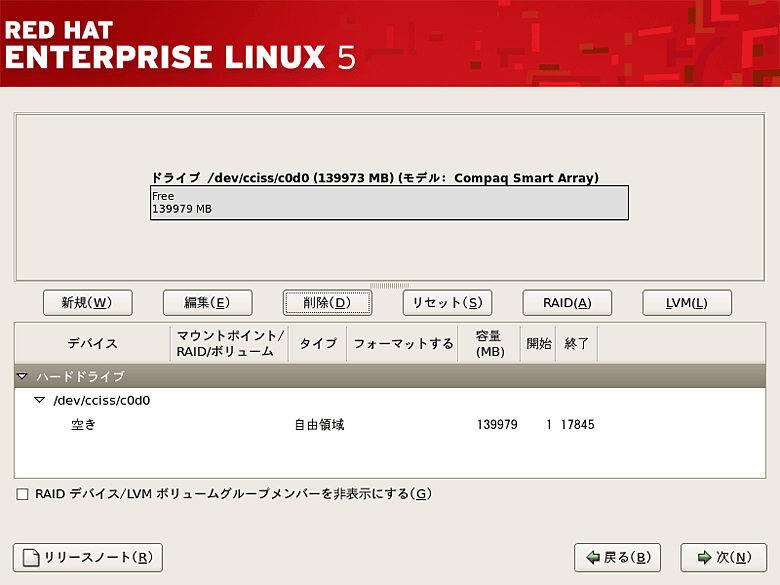Click the リリースノート(R) label text
Viewport: 780px width, 585px height.
[98, 557]
